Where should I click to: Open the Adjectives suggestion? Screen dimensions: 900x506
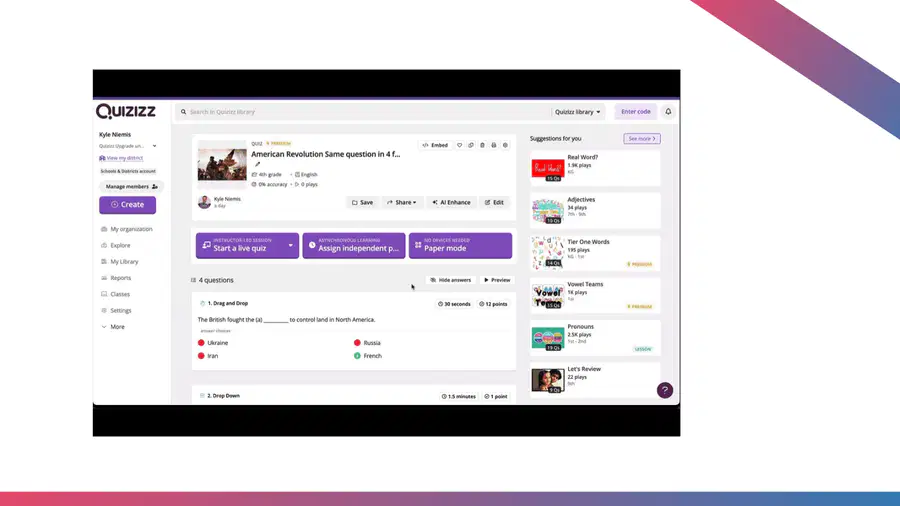coord(595,210)
